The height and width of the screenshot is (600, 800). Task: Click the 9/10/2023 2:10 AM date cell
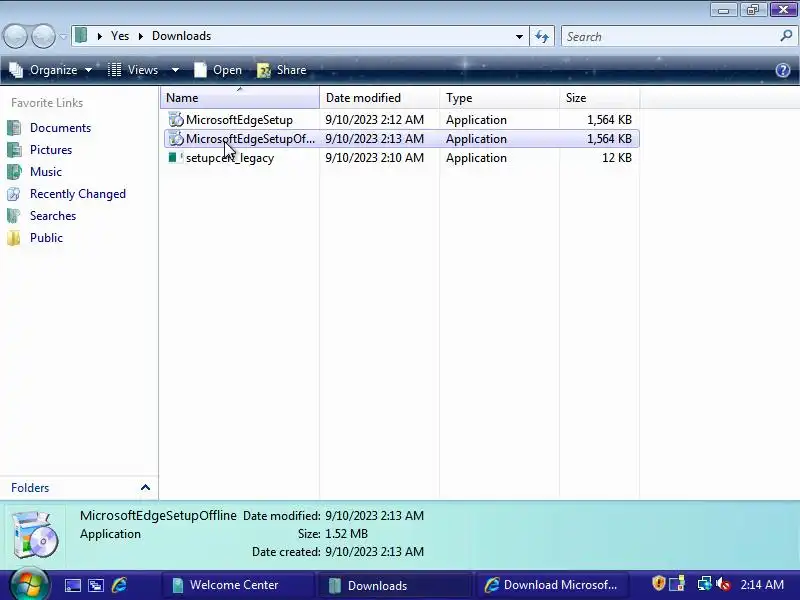374,158
